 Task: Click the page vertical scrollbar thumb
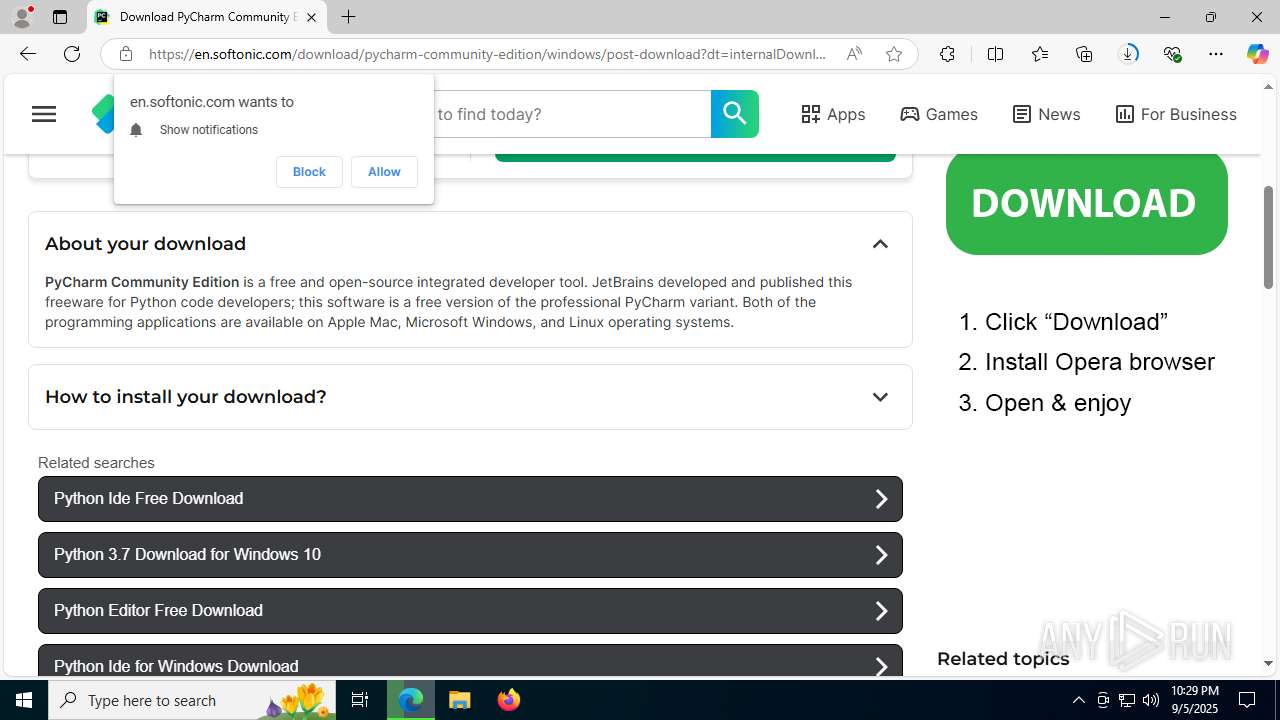1268,237
